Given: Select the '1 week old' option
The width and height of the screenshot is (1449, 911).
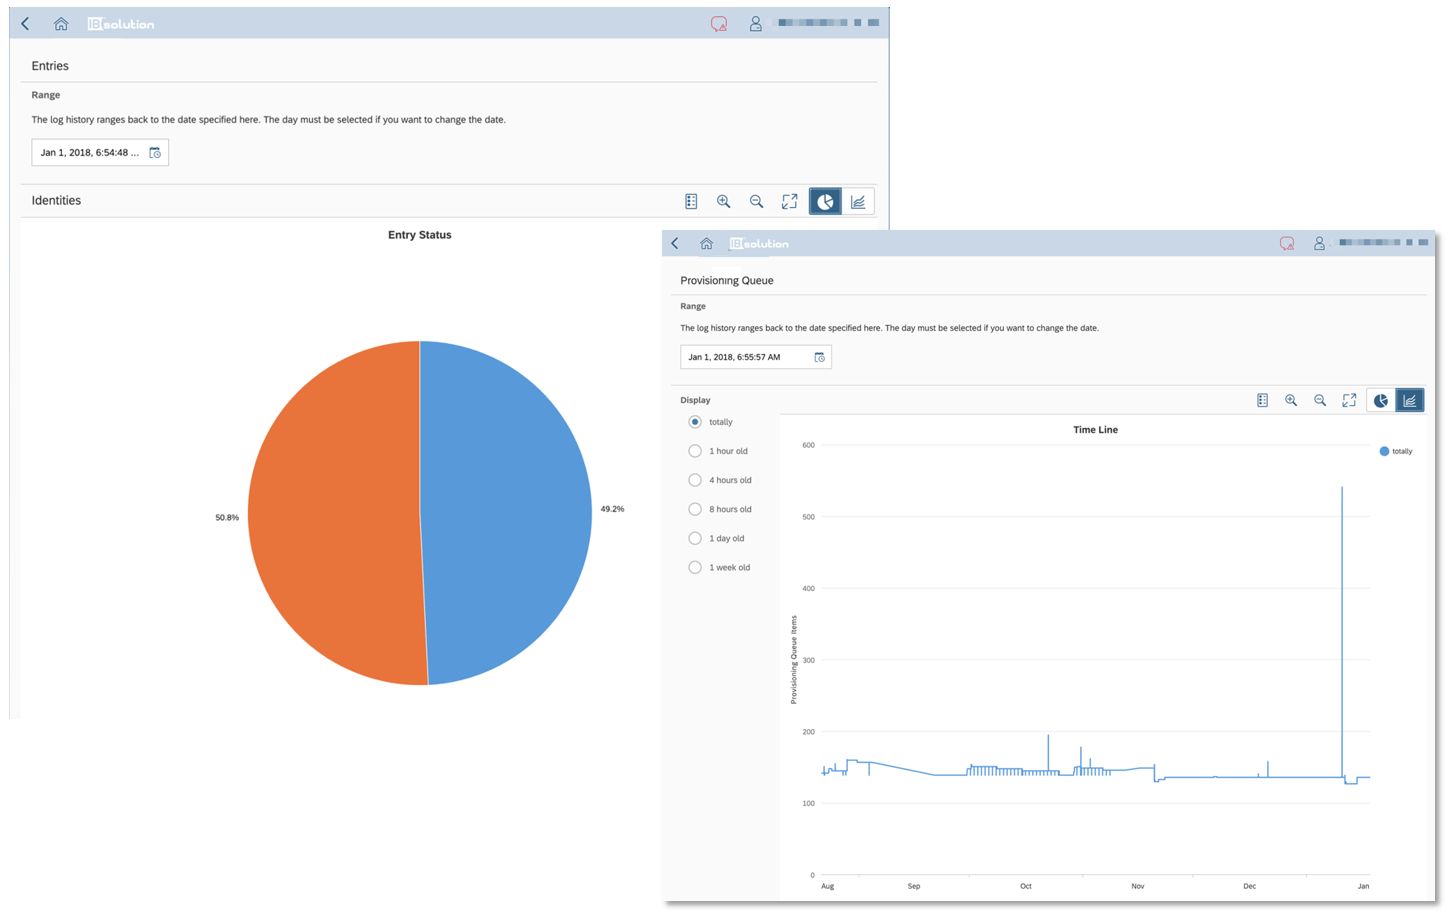Looking at the screenshot, I should coord(695,567).
